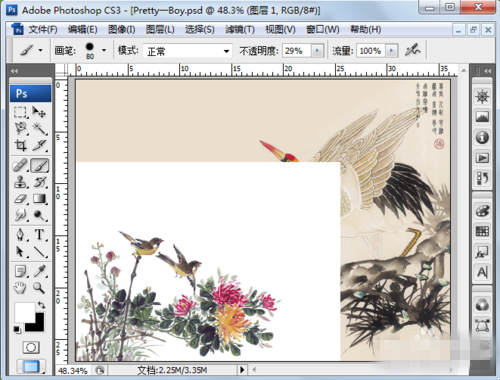Open the 视图(V) menu
Image resolution: width=500 pixels, height=380 pixels.
tap(280, 30)
